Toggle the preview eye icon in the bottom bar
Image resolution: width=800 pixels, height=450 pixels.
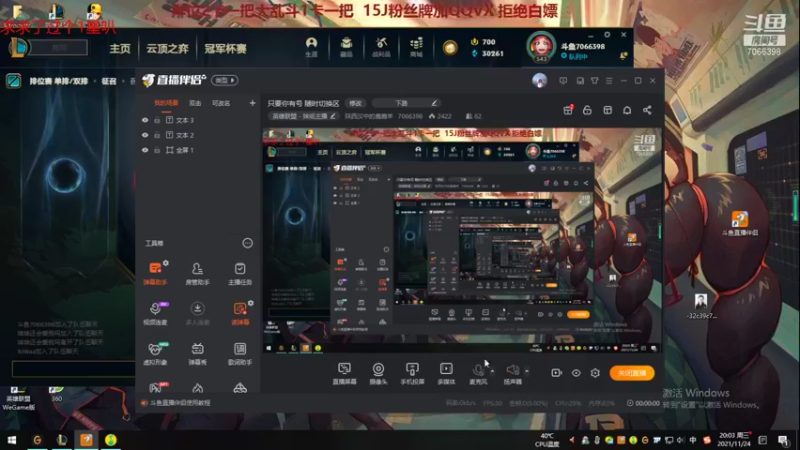click(576, 373)
